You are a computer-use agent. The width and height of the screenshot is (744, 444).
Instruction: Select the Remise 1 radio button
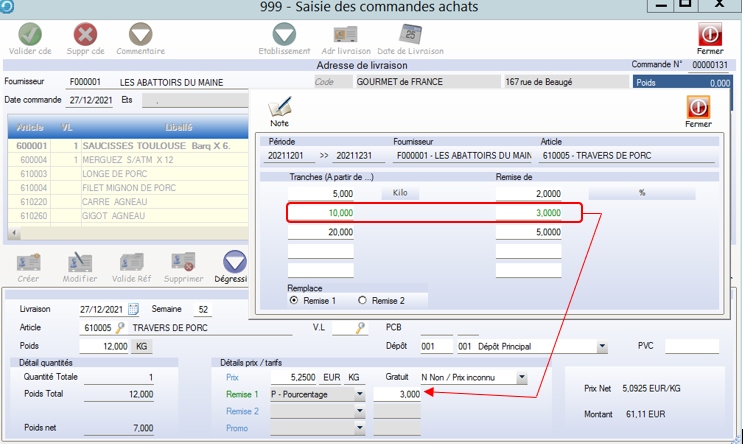coord(294,300)
